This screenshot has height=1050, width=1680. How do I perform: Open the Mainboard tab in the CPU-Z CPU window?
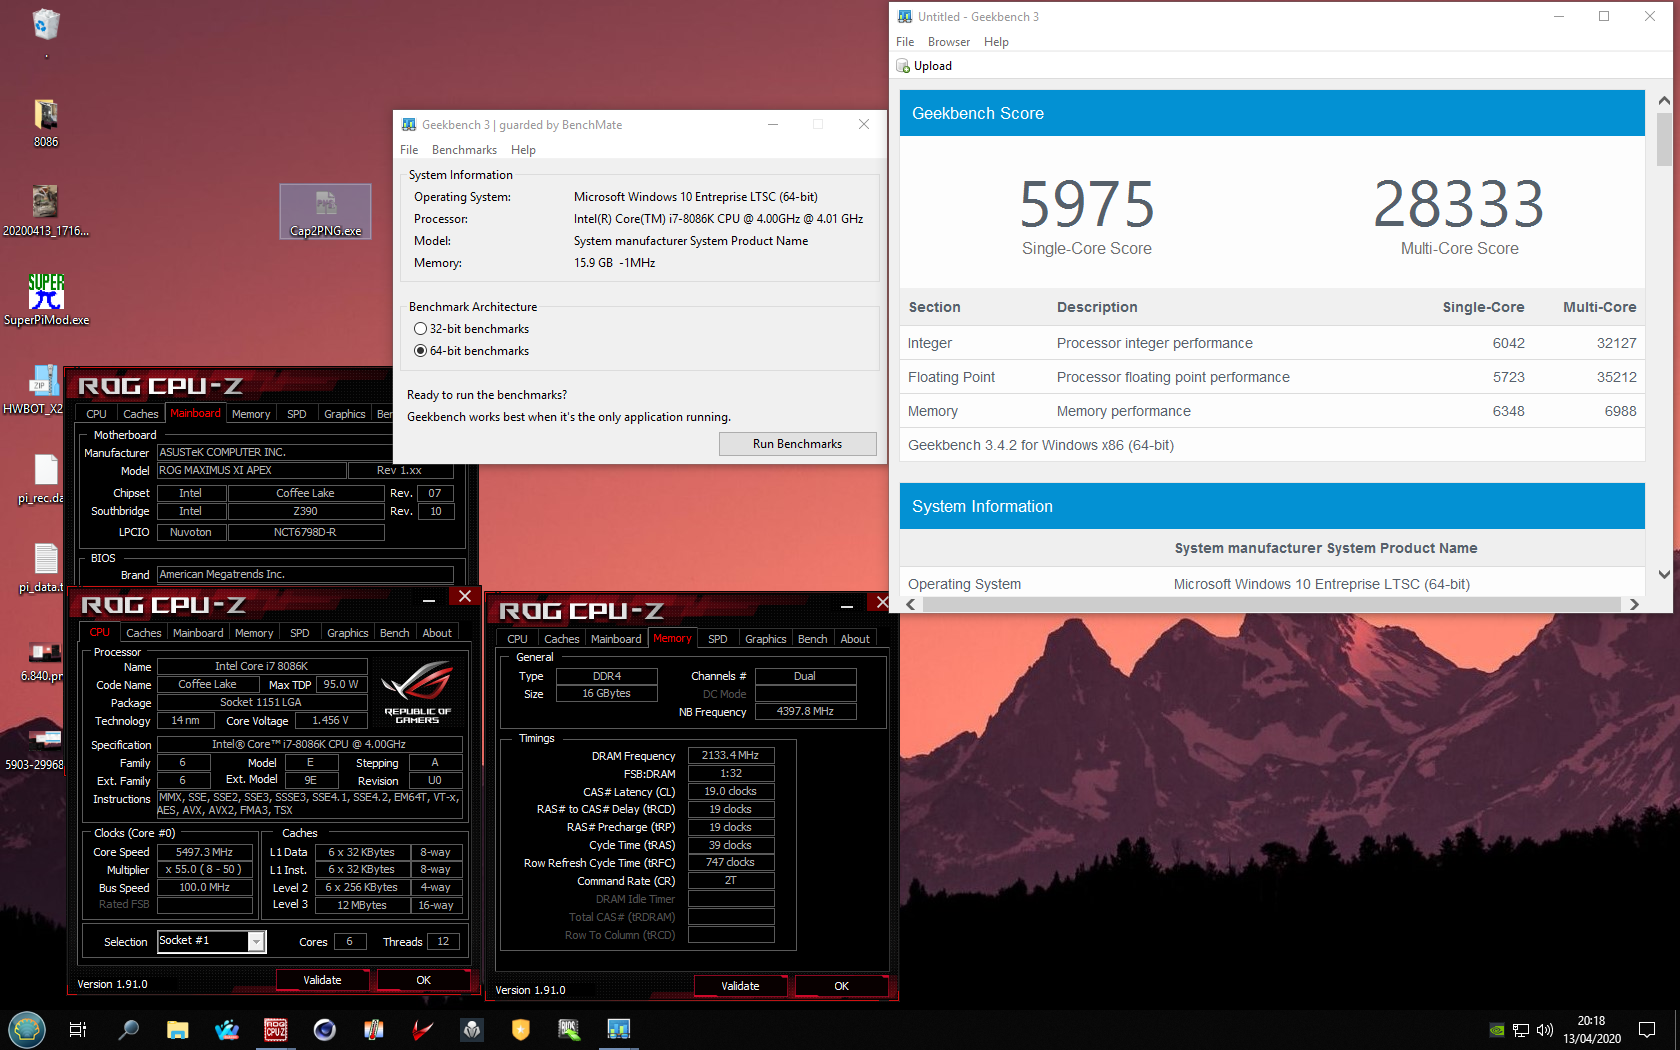pos(198,633)
